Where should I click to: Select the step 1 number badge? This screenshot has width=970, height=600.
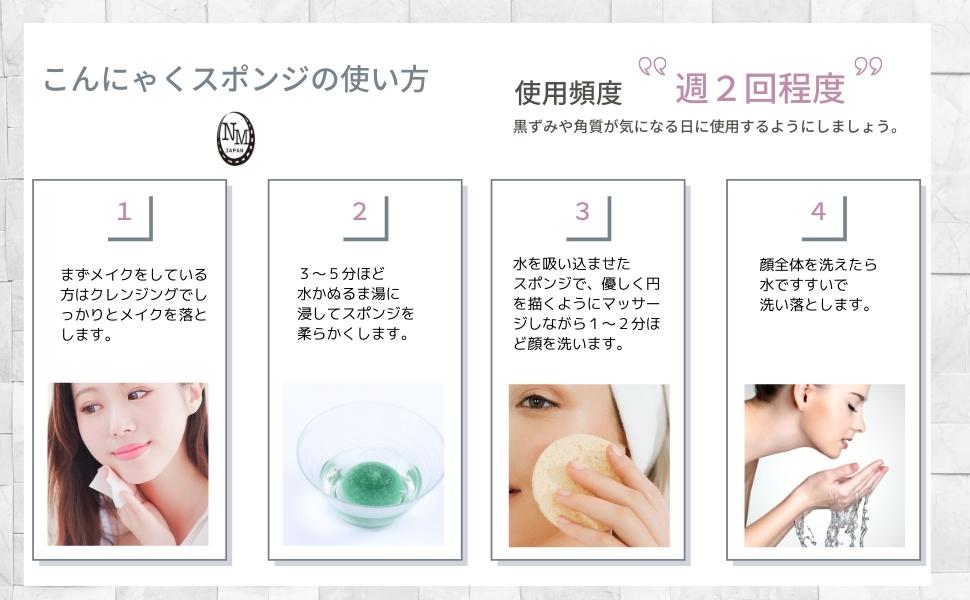click(x=131, y=218)
